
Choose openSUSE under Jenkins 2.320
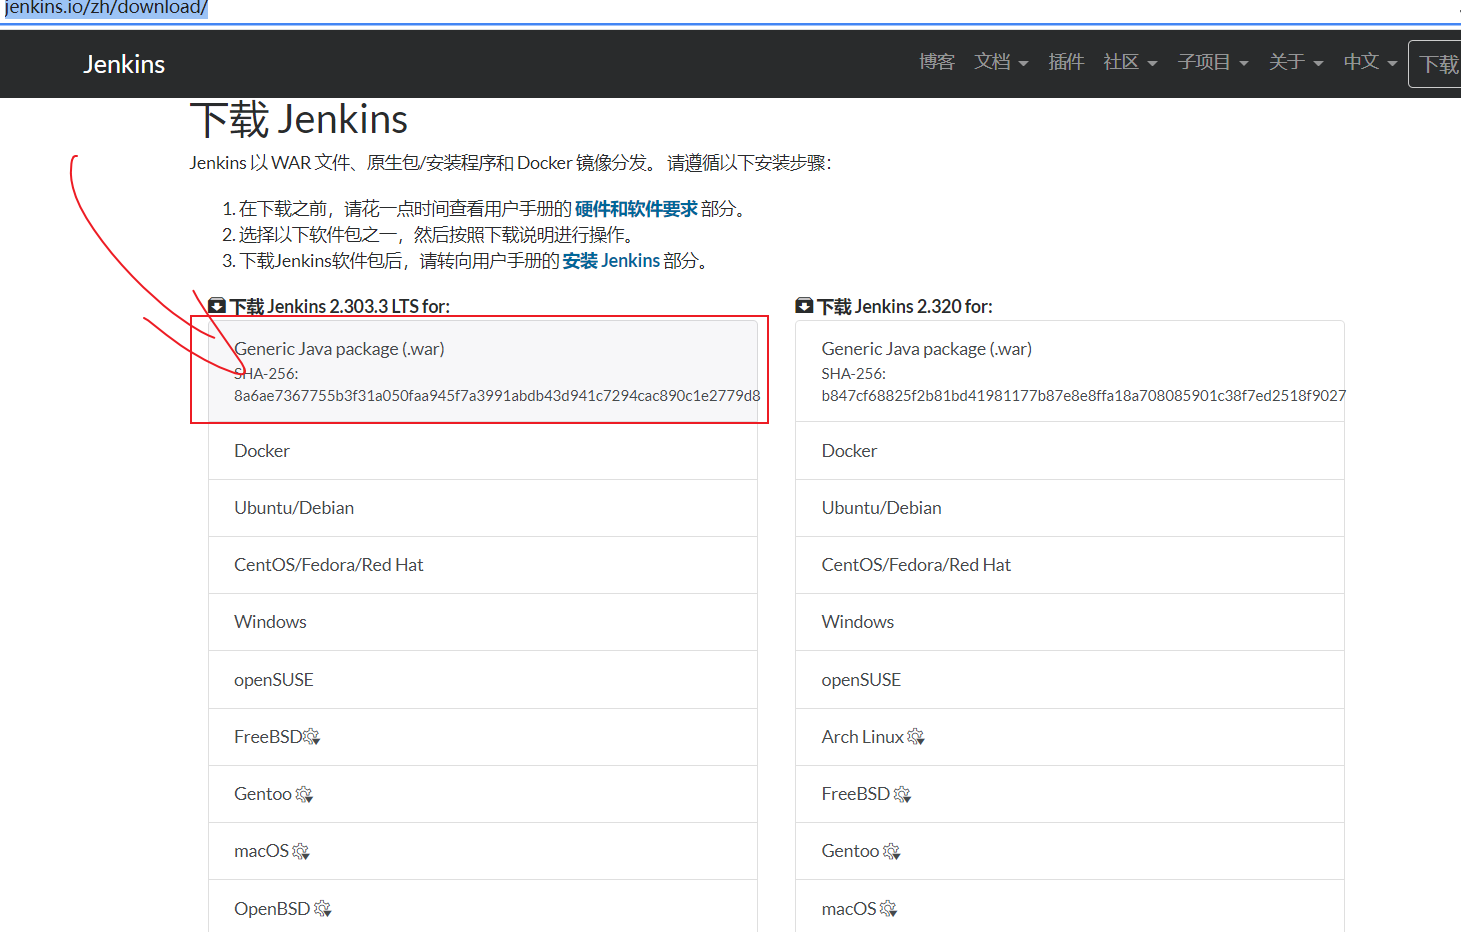point(1070,680)
